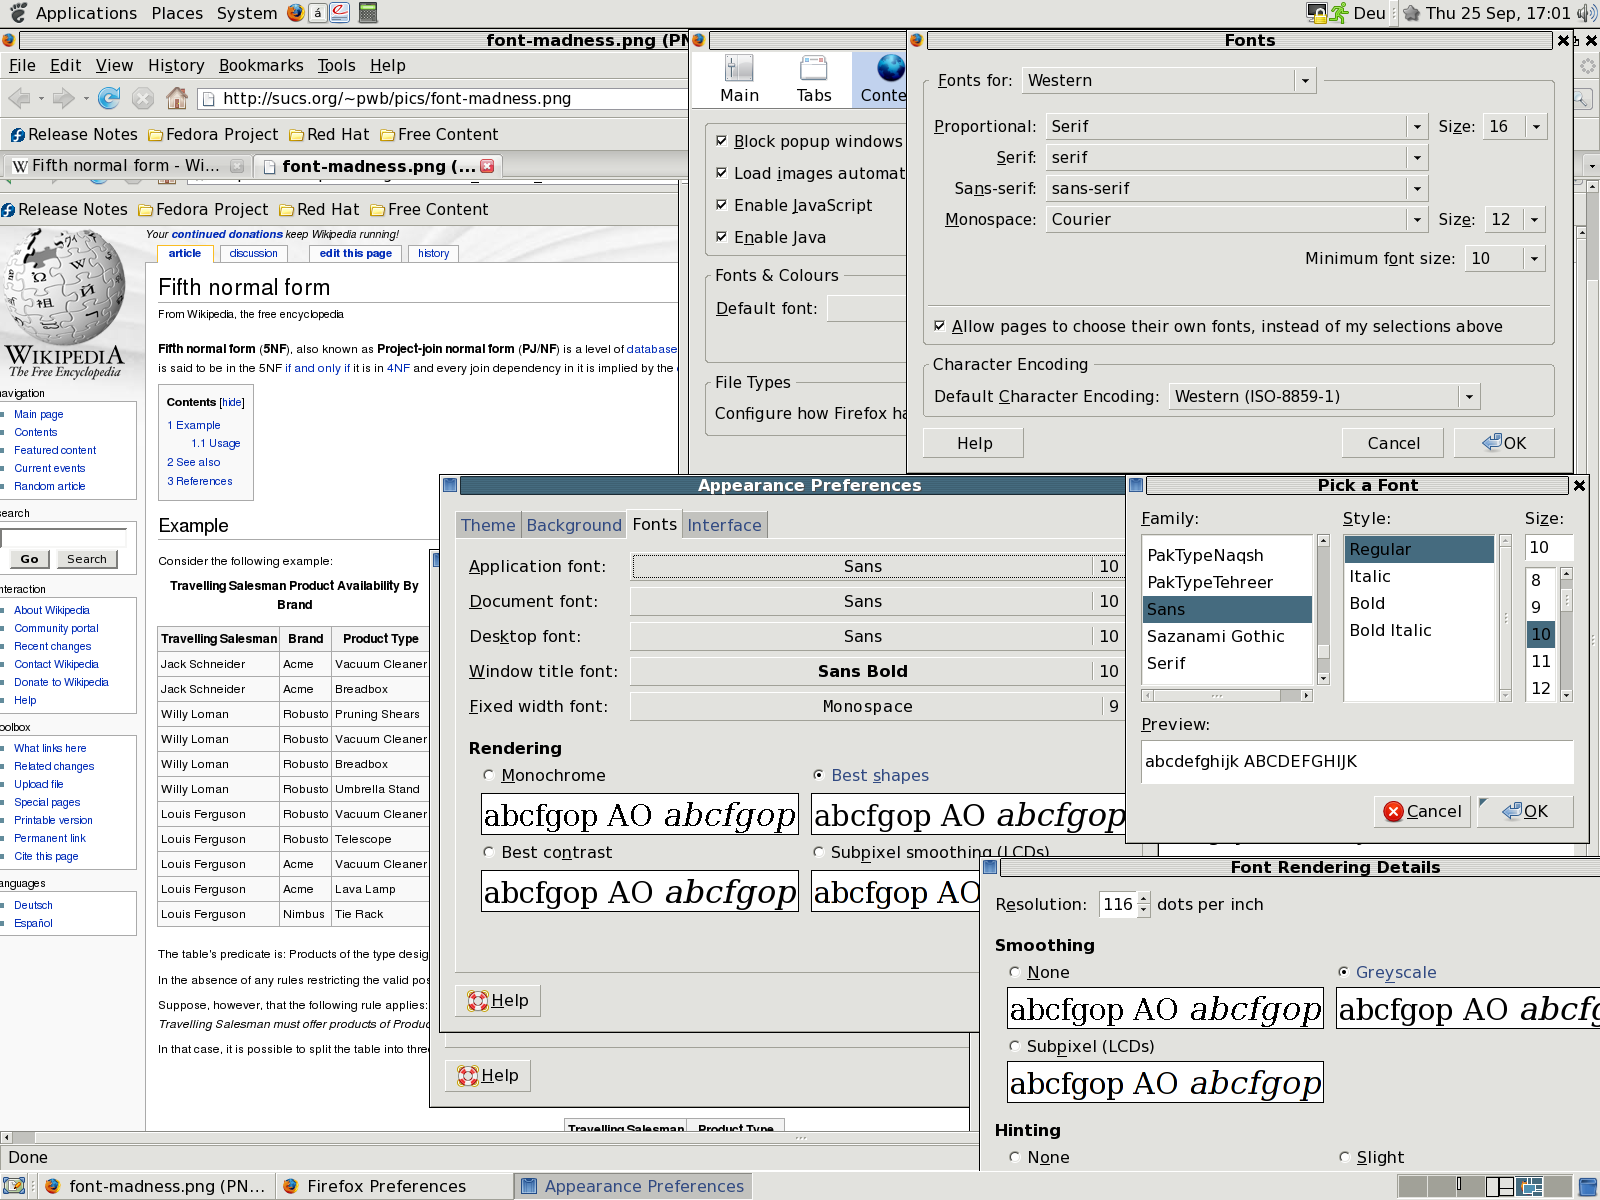Click the Firefox home icon

(177, 98)
